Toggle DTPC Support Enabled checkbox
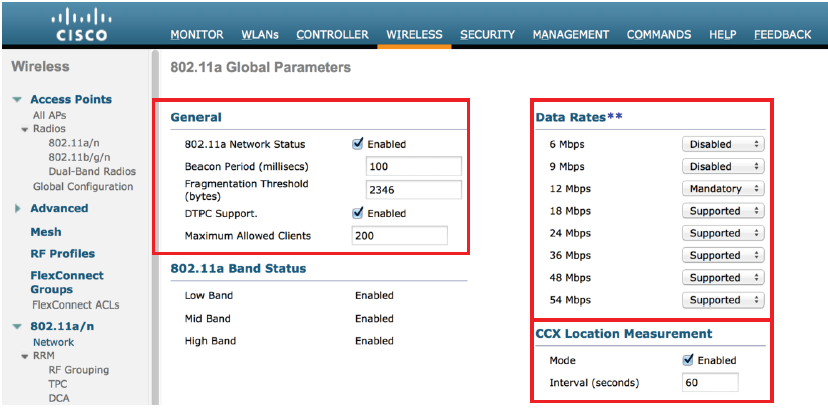 coord(359,212)
